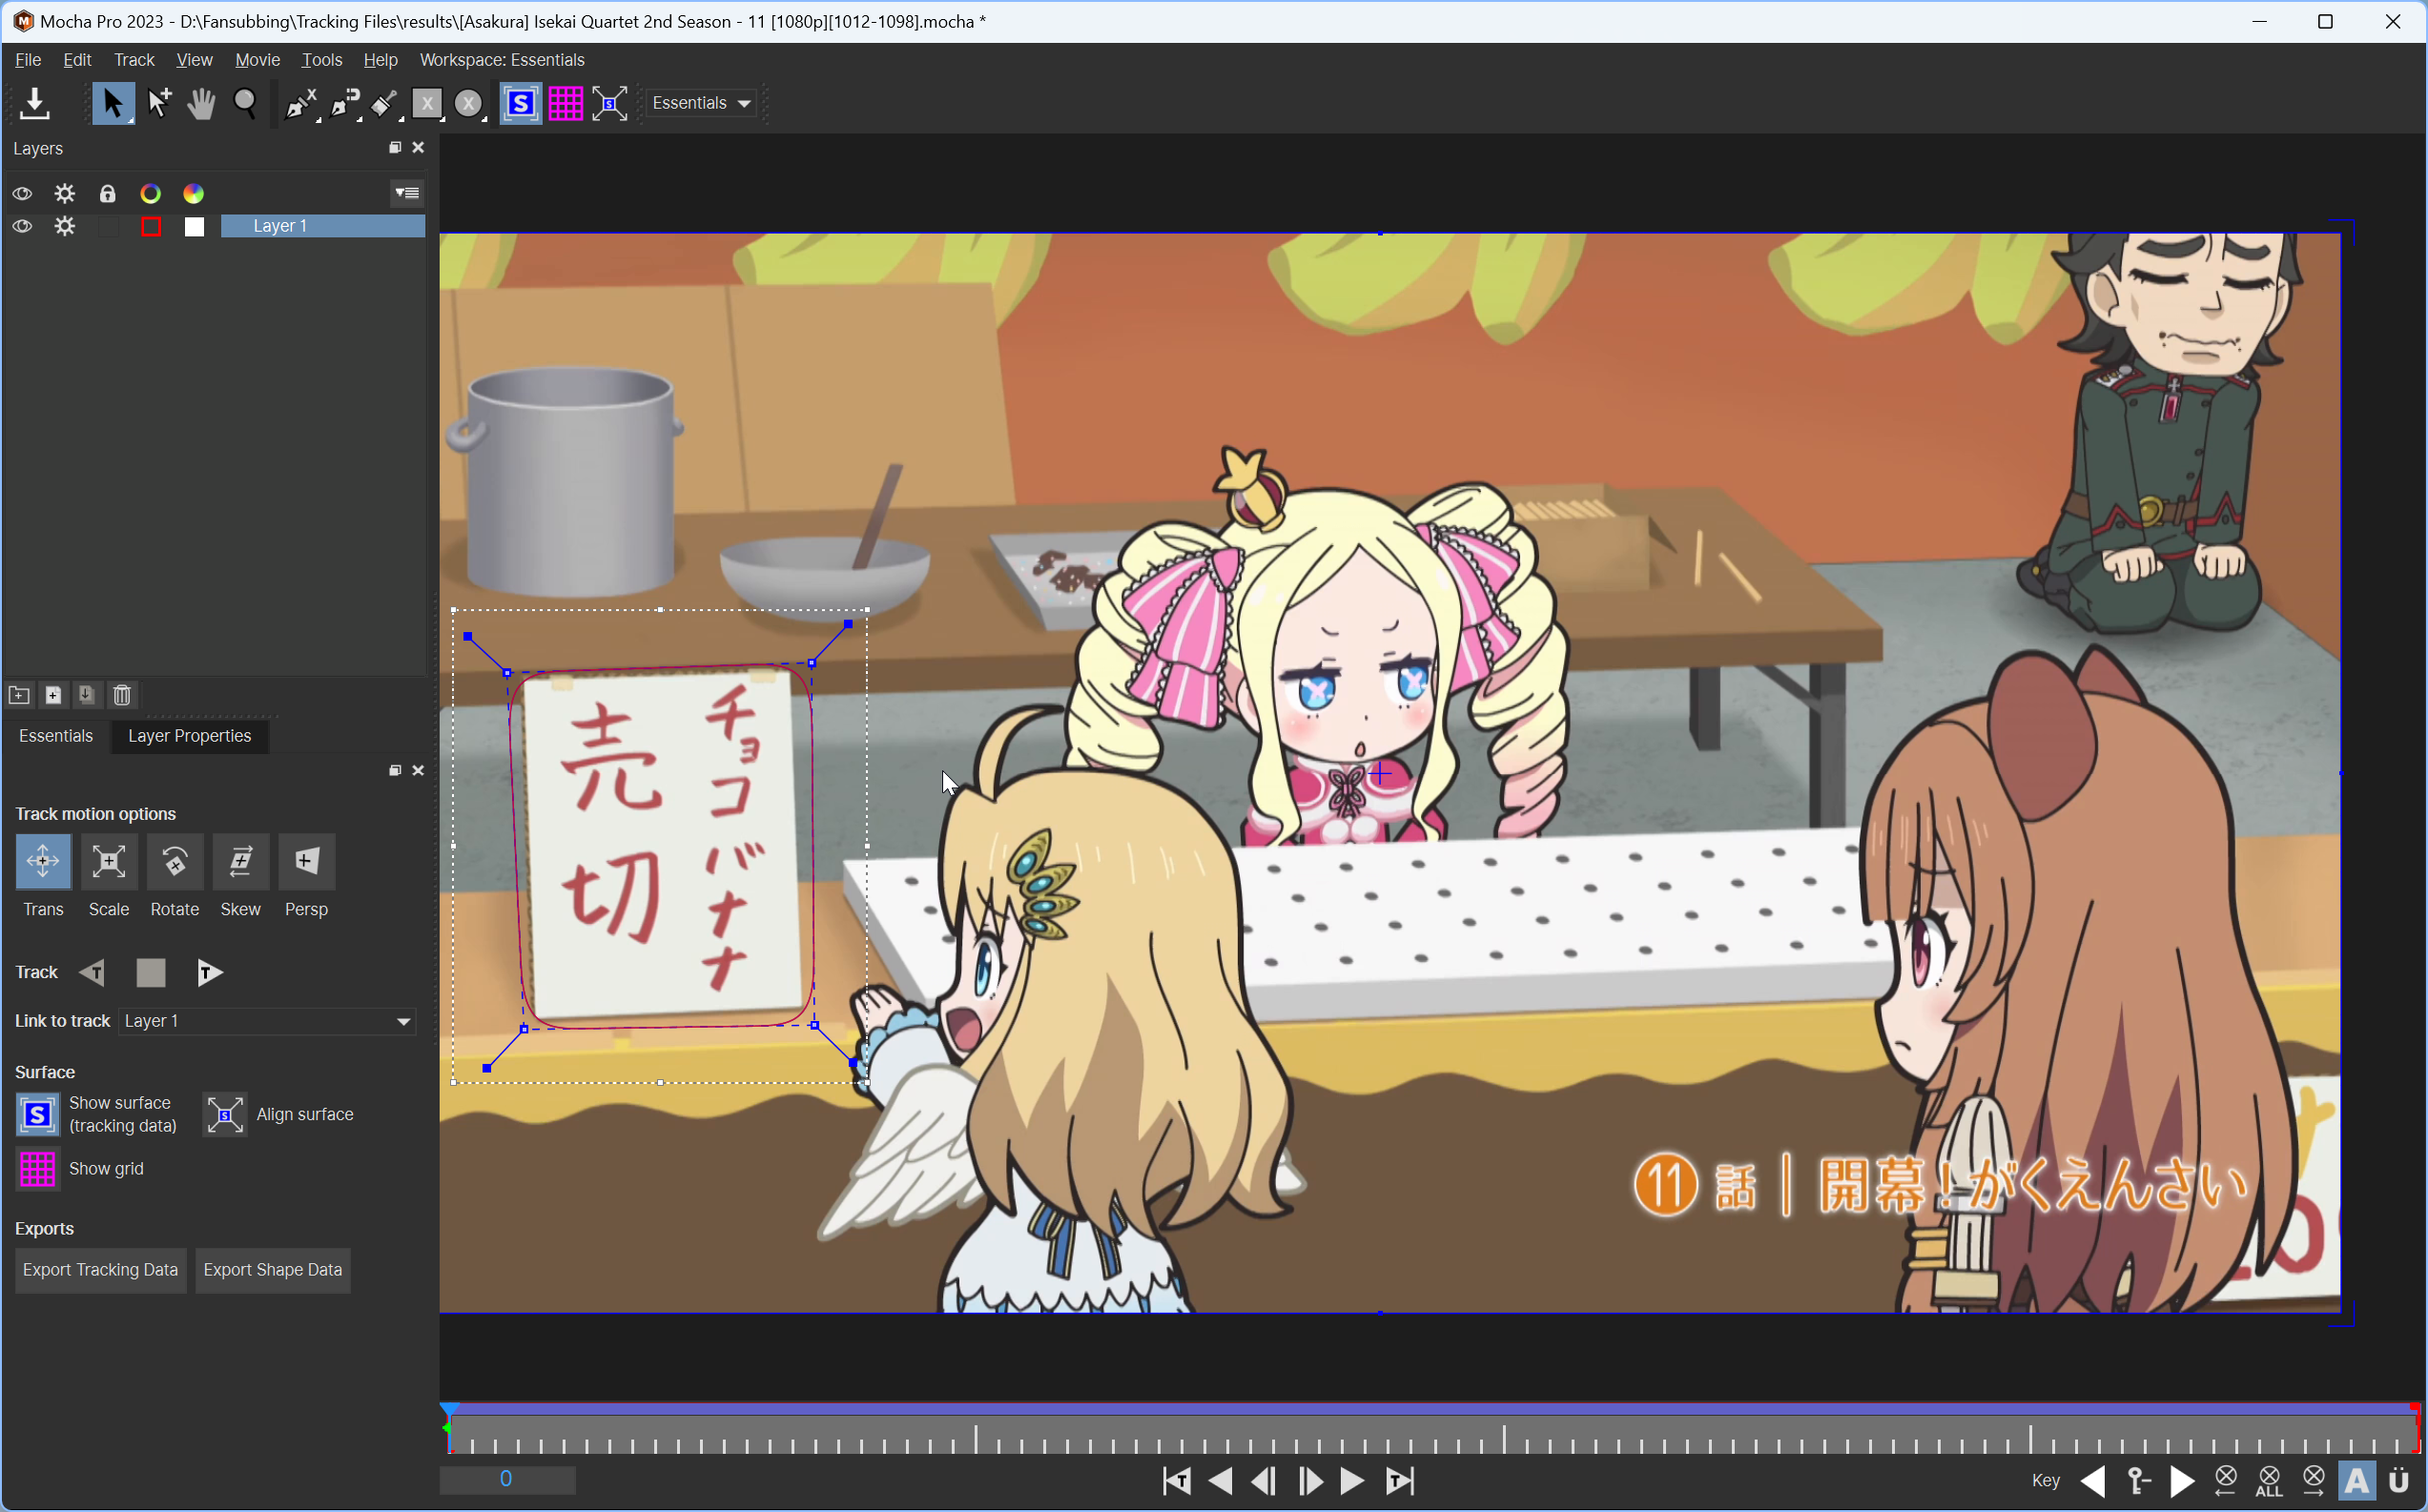Select the Zoom magnifier tool

click(245, 103)
